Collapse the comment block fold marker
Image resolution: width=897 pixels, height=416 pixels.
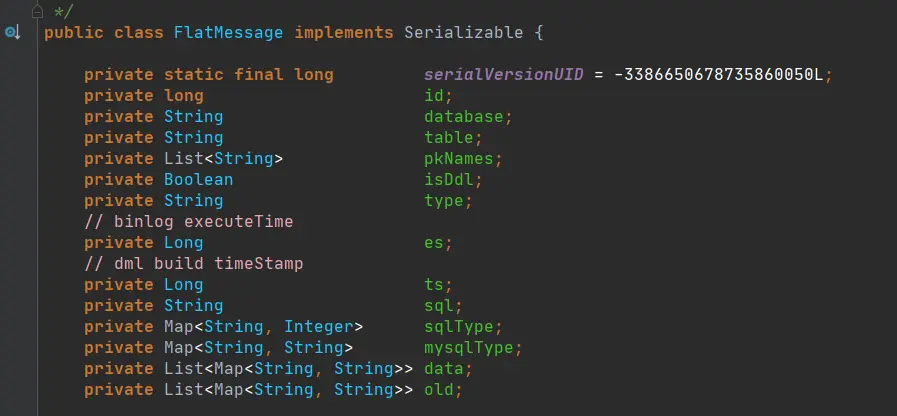tap(38, 10)
